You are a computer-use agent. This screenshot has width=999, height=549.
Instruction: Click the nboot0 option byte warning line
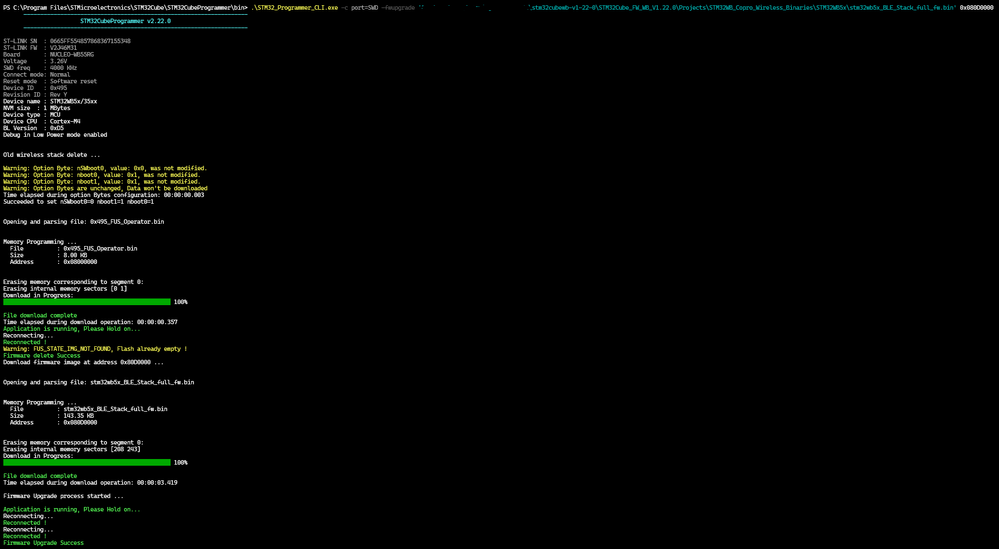102,175
